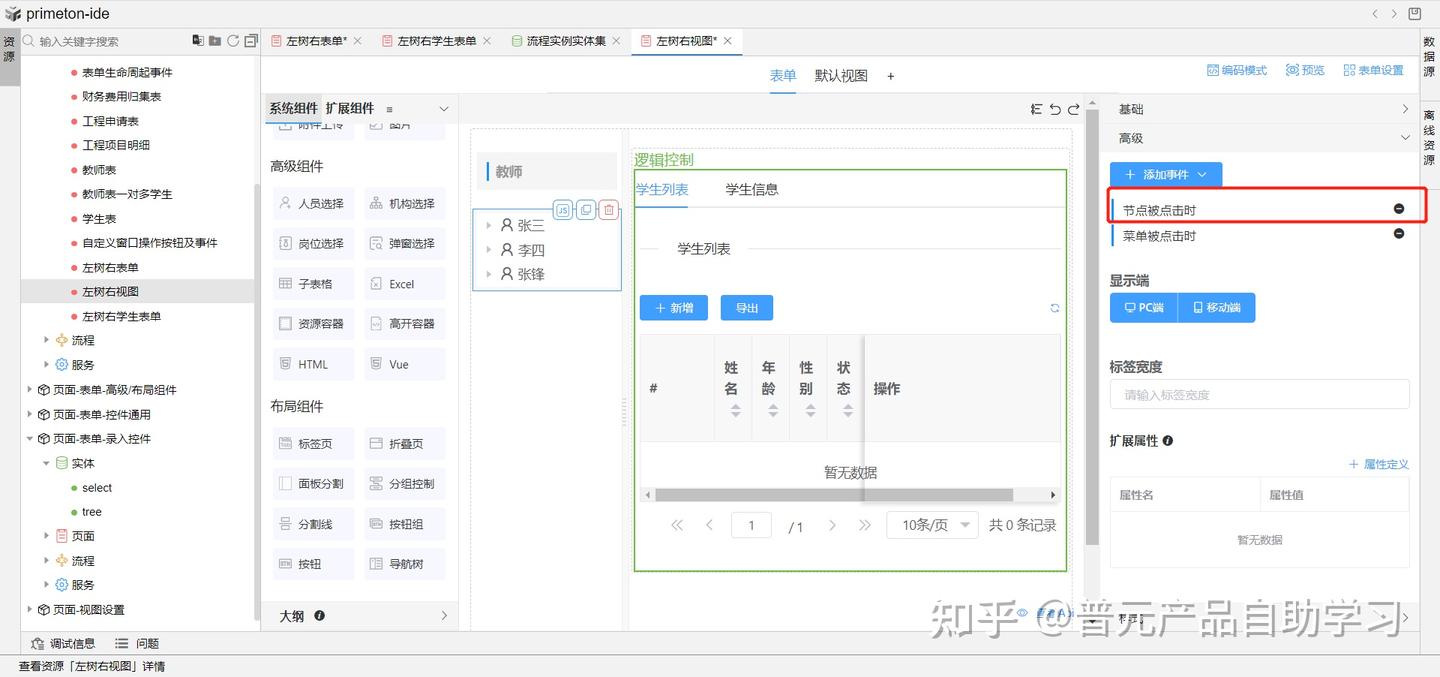
Task: Undo the last canvas change
Action: (x=1055, y=108)
